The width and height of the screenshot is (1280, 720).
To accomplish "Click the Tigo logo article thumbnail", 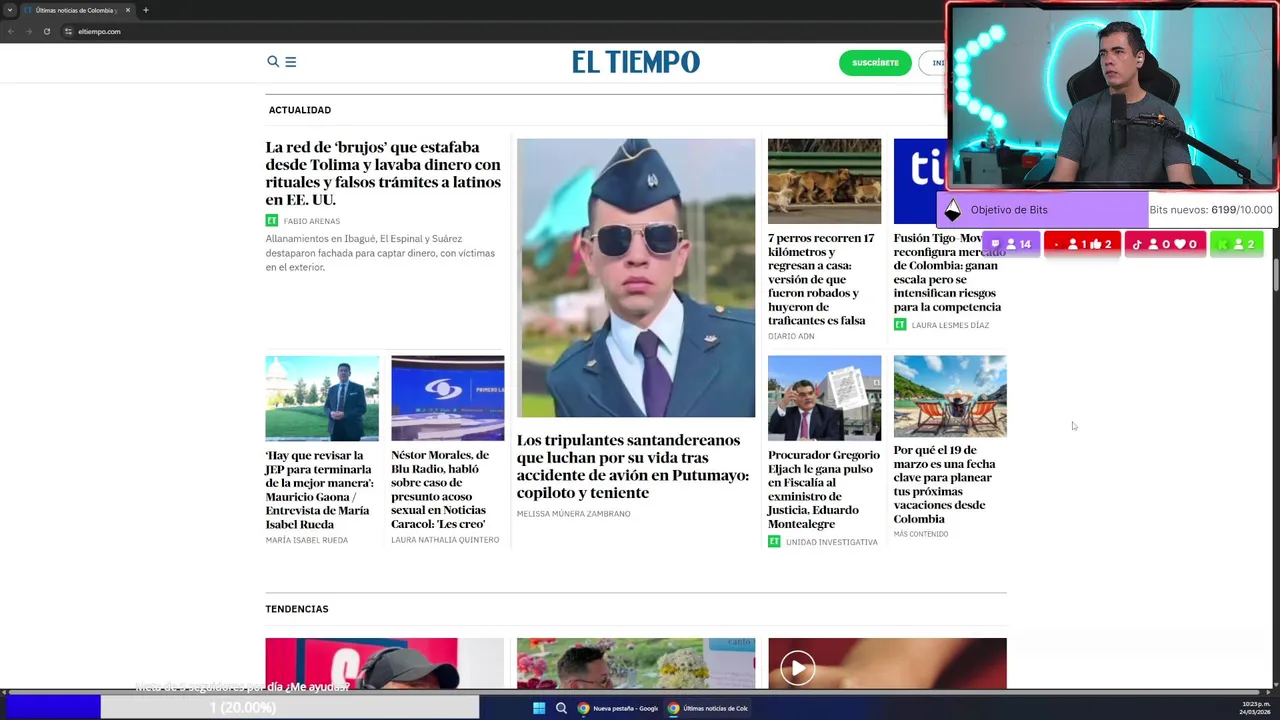I will pos(919,181).
